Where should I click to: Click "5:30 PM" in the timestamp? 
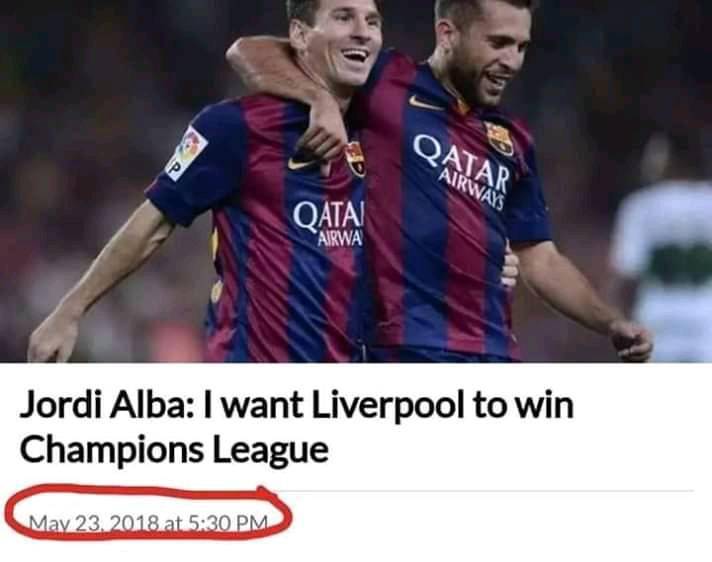[228, 523]
